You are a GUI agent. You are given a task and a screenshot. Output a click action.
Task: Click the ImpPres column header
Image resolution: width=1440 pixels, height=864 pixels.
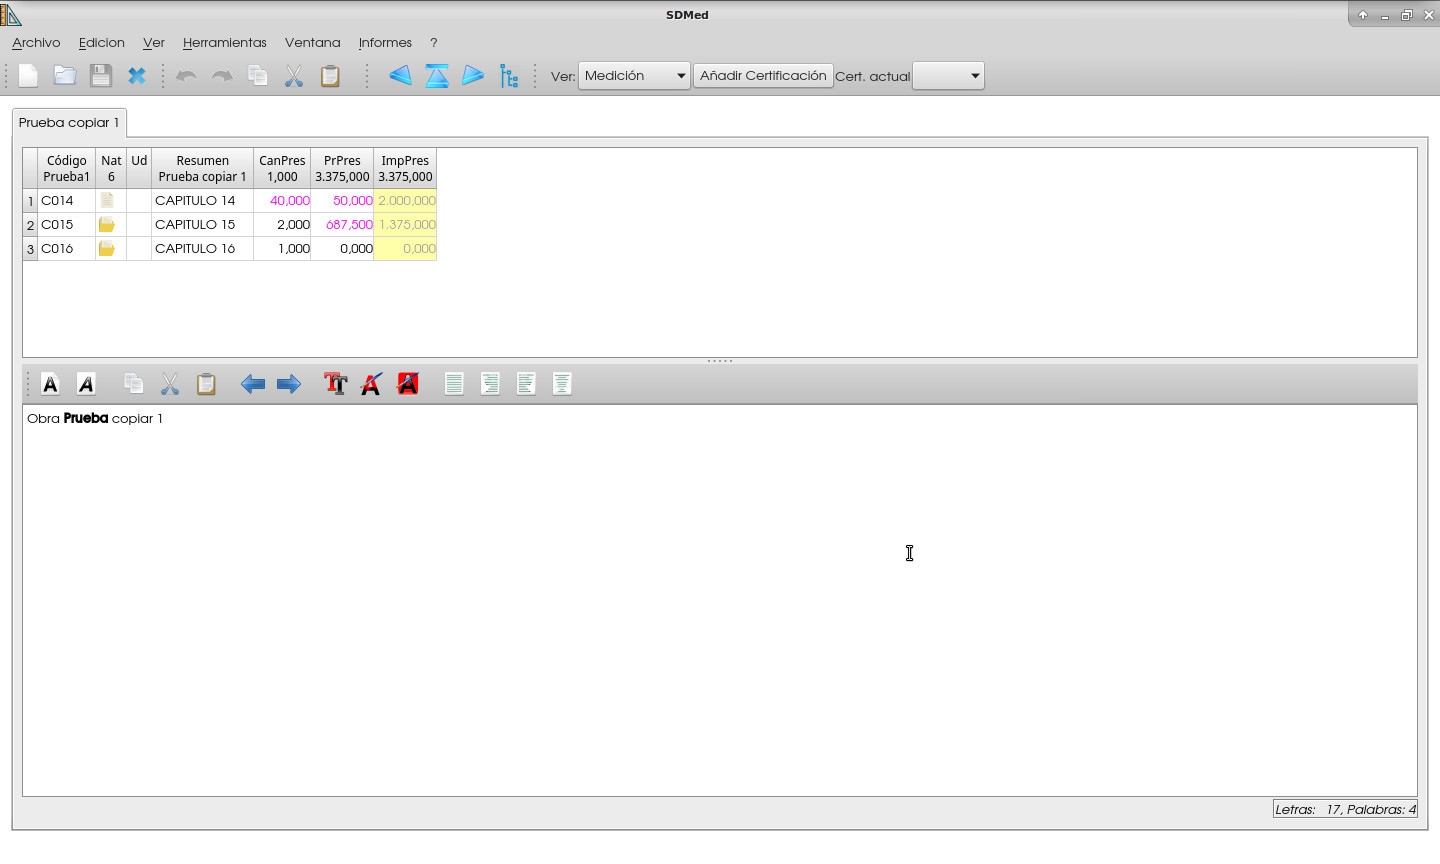405,168
